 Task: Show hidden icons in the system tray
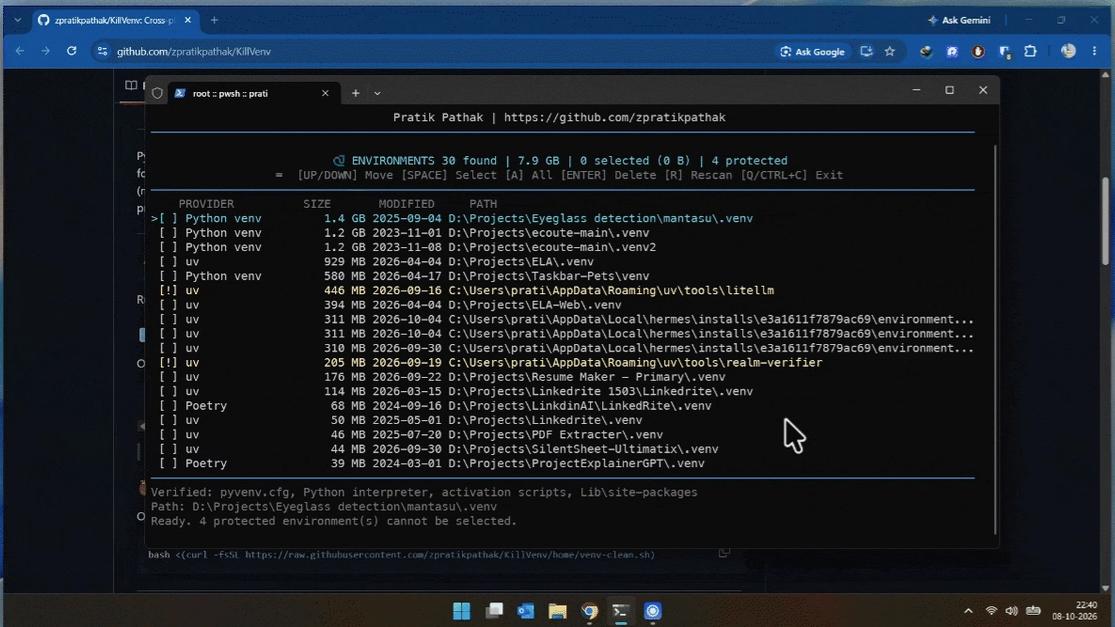[968, 611]
